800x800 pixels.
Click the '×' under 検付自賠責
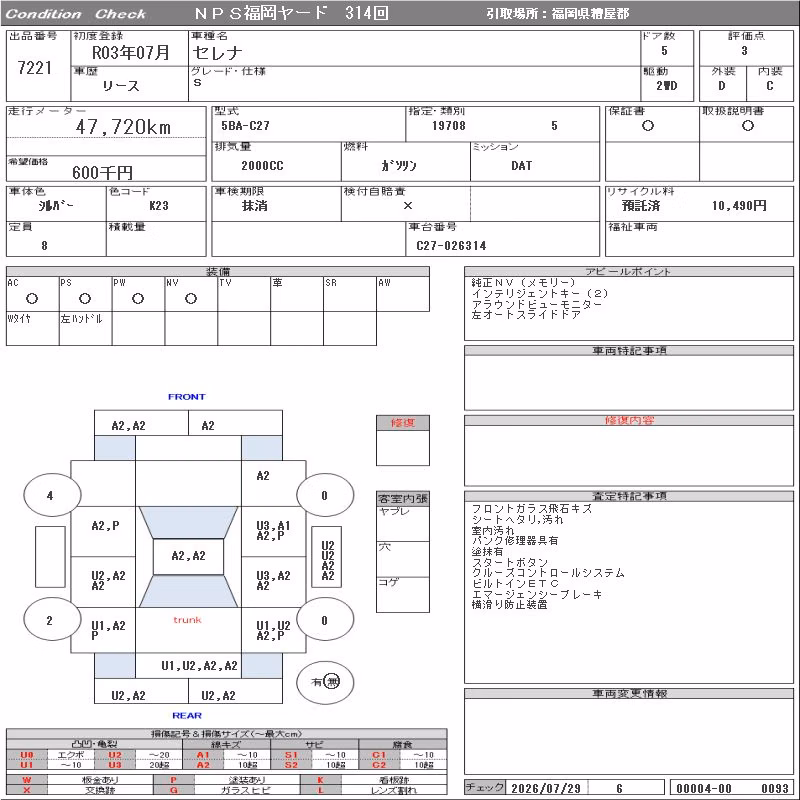(x=408, y=206)
